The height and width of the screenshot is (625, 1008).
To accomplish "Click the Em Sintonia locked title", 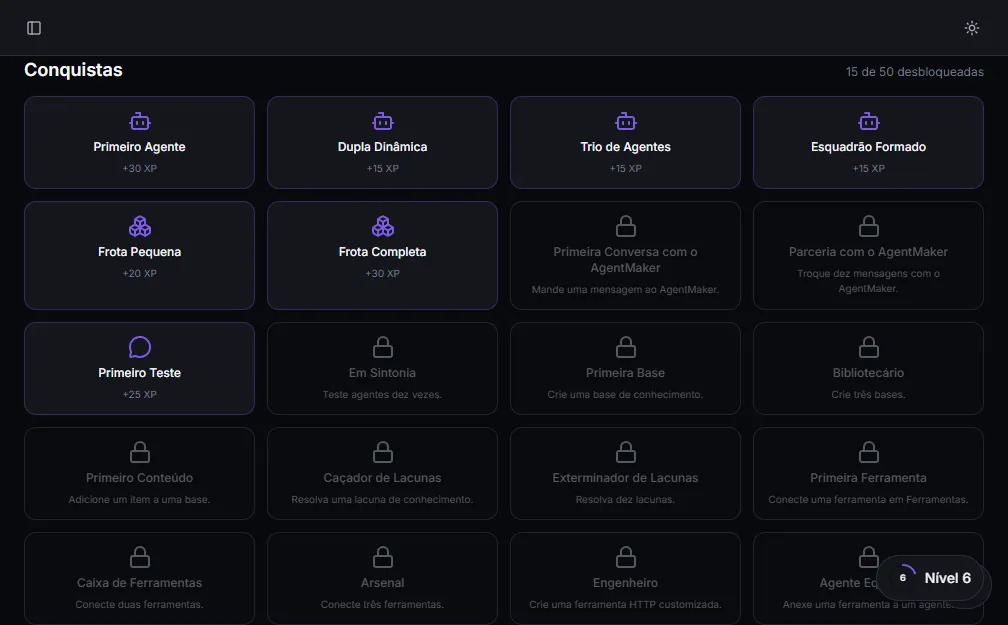I will 382,373.
